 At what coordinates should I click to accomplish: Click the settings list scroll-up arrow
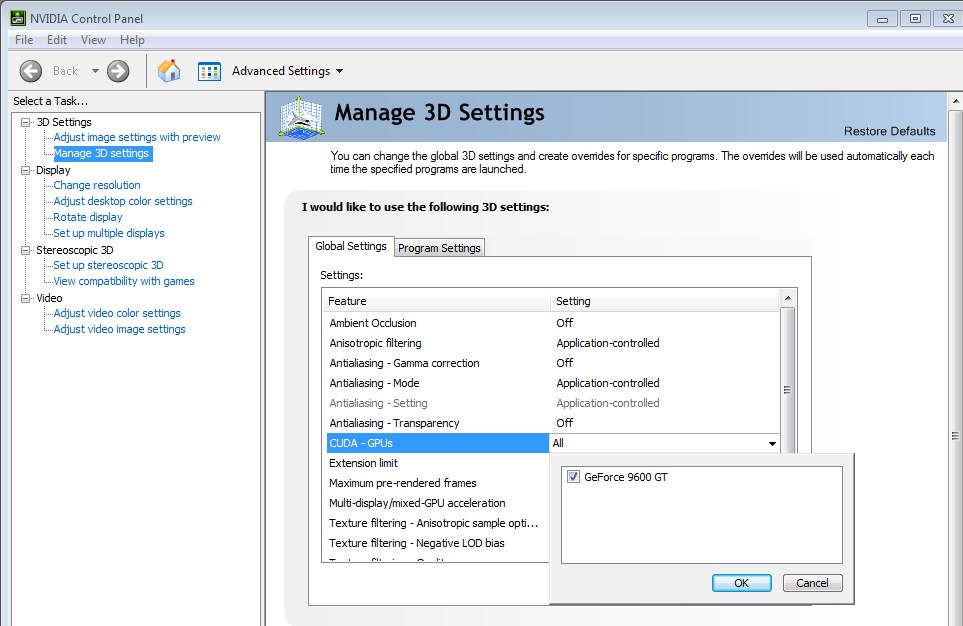(x=788, y=298)
